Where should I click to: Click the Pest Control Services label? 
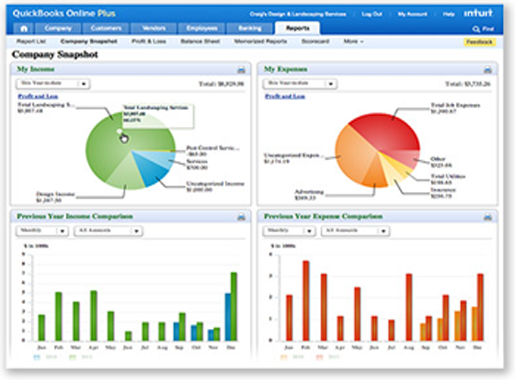coord(213,151)
